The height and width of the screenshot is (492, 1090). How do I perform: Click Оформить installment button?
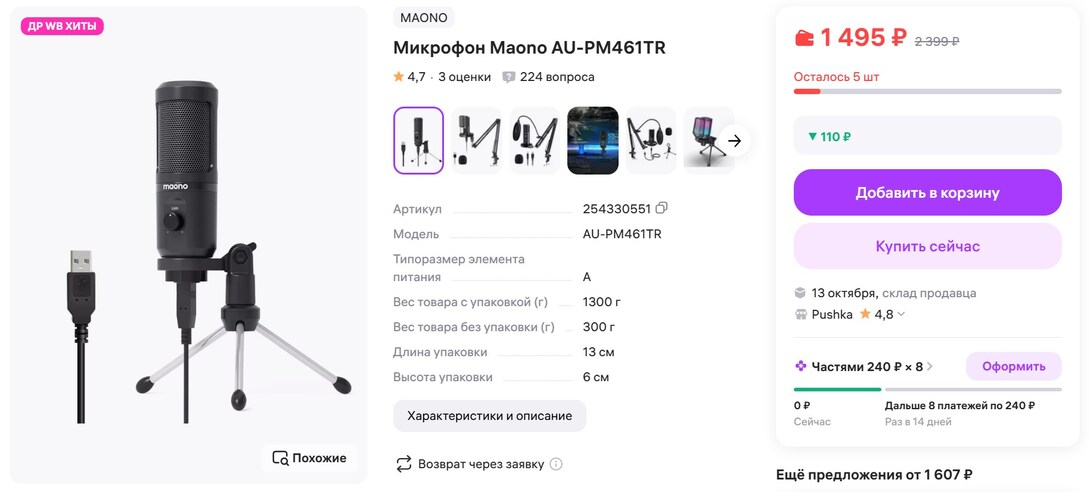click(x=1013, y=366)
